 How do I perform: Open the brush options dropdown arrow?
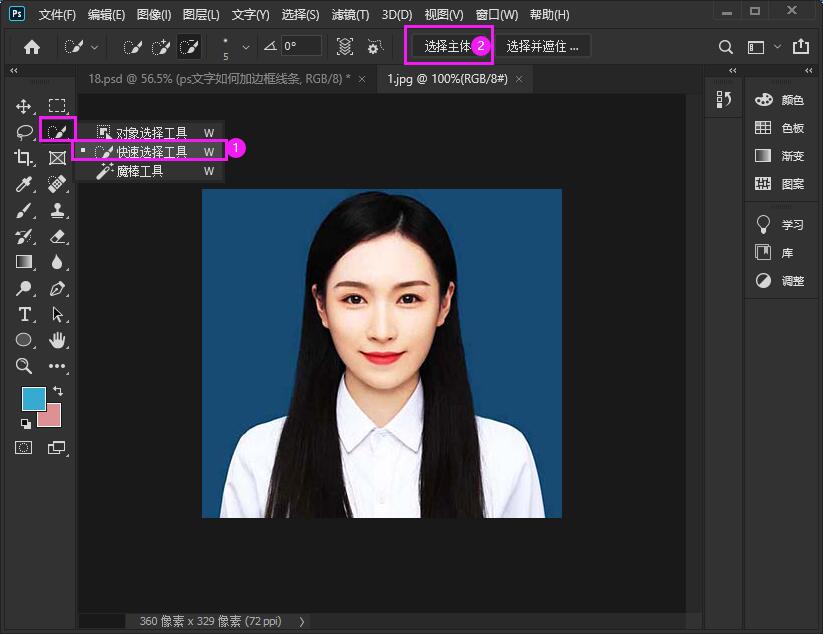click(245, 47)
